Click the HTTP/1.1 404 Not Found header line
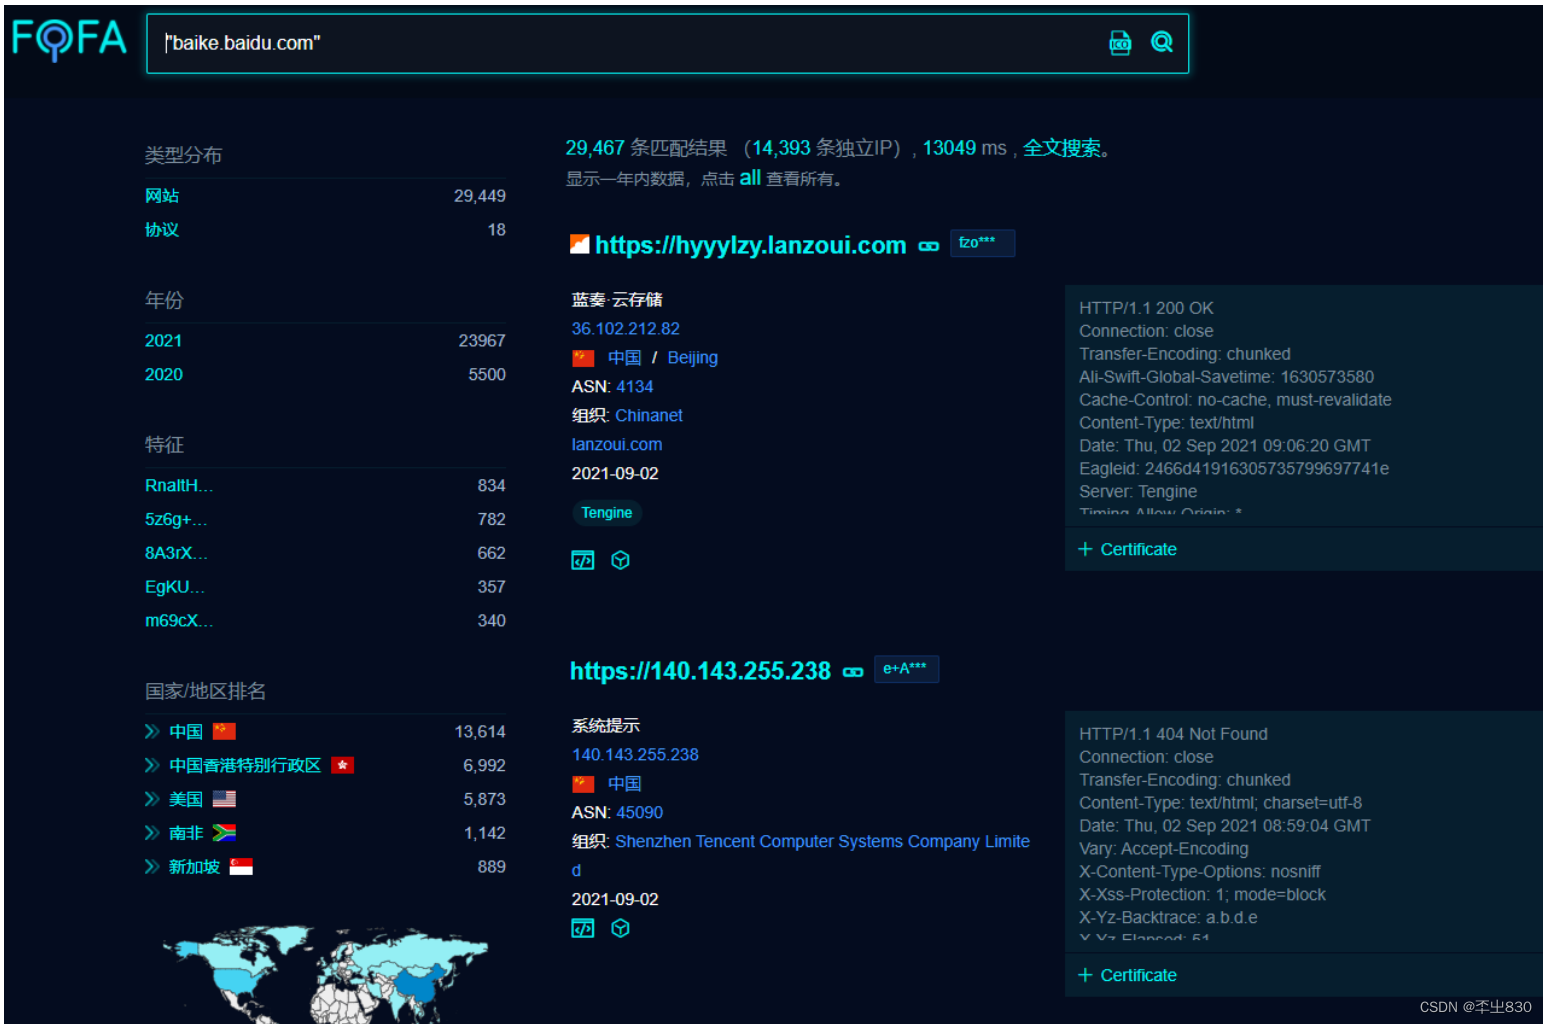Screen dimensions: 1548x1024 (1173, 734)
